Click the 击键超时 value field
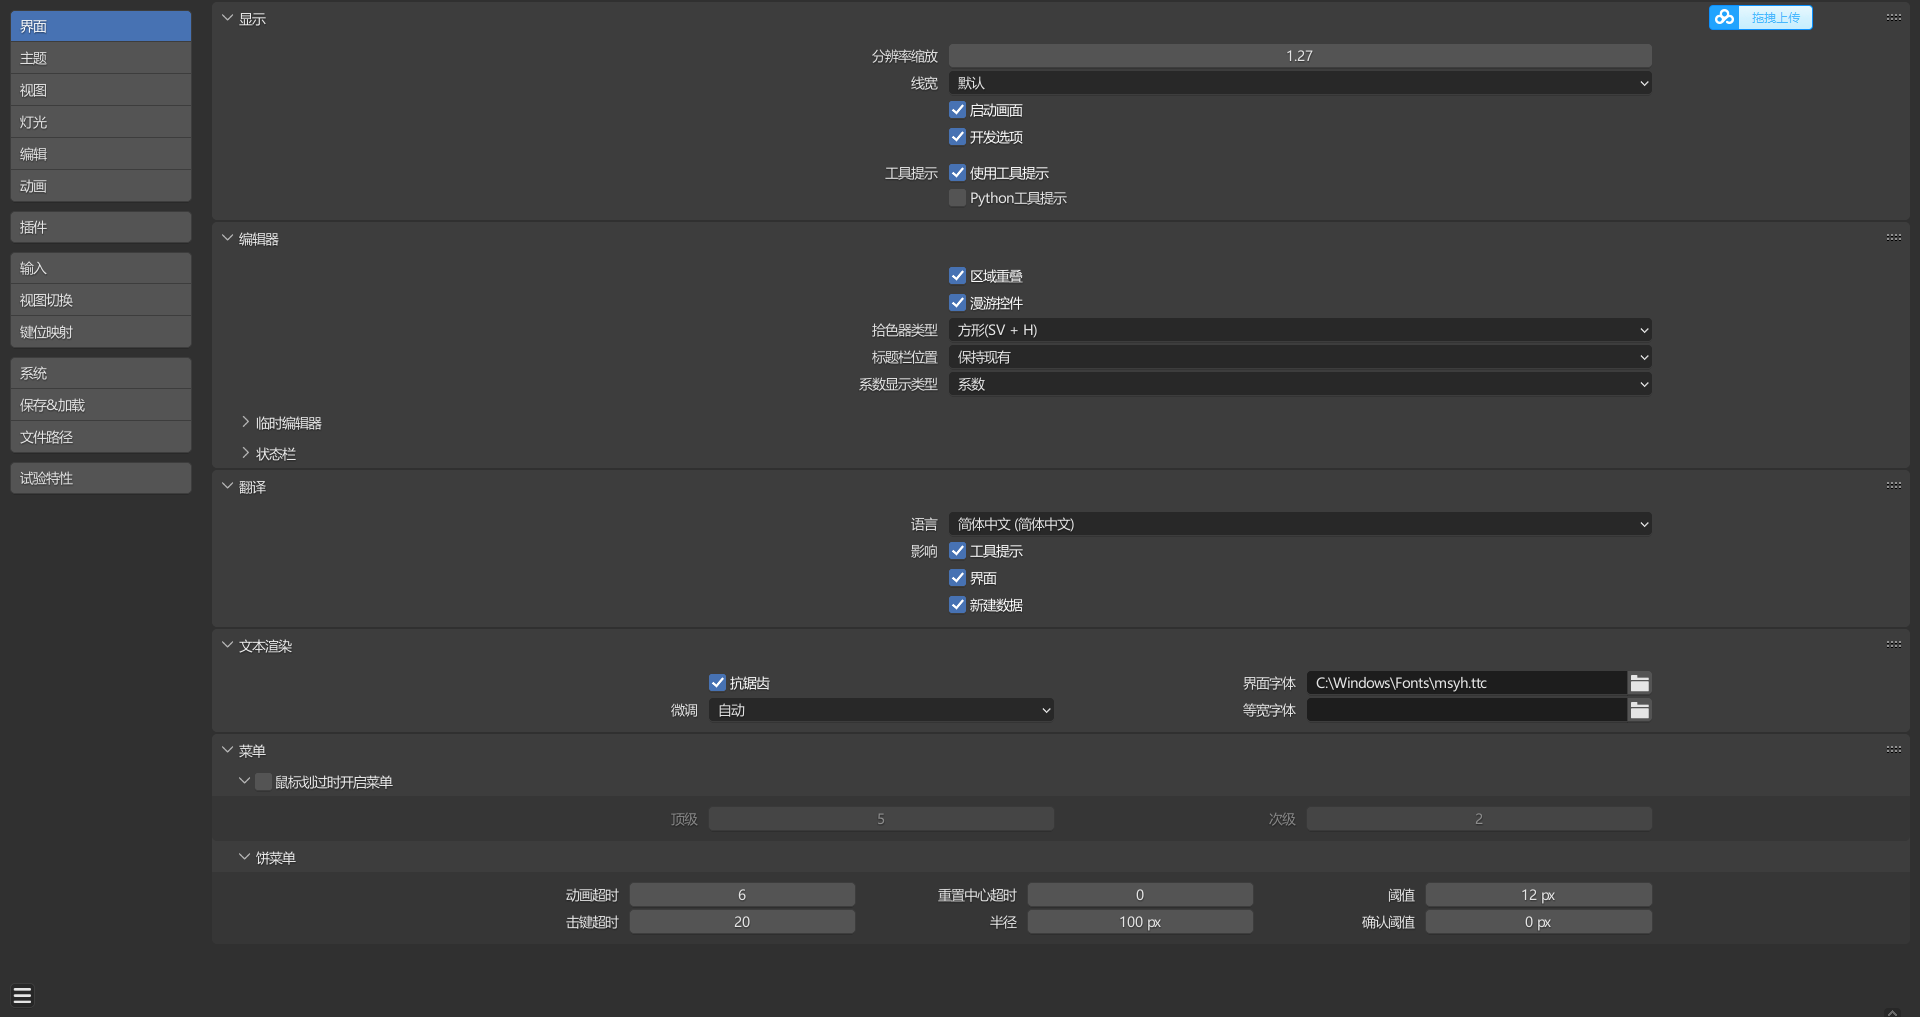 tap(742, 922)
